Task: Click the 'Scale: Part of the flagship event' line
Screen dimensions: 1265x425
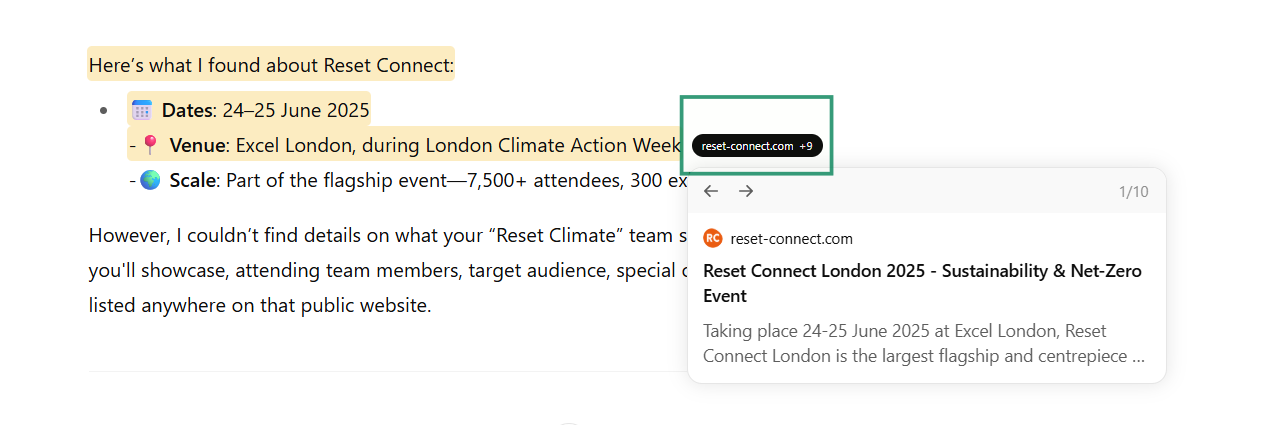Action: pos(408,180)
